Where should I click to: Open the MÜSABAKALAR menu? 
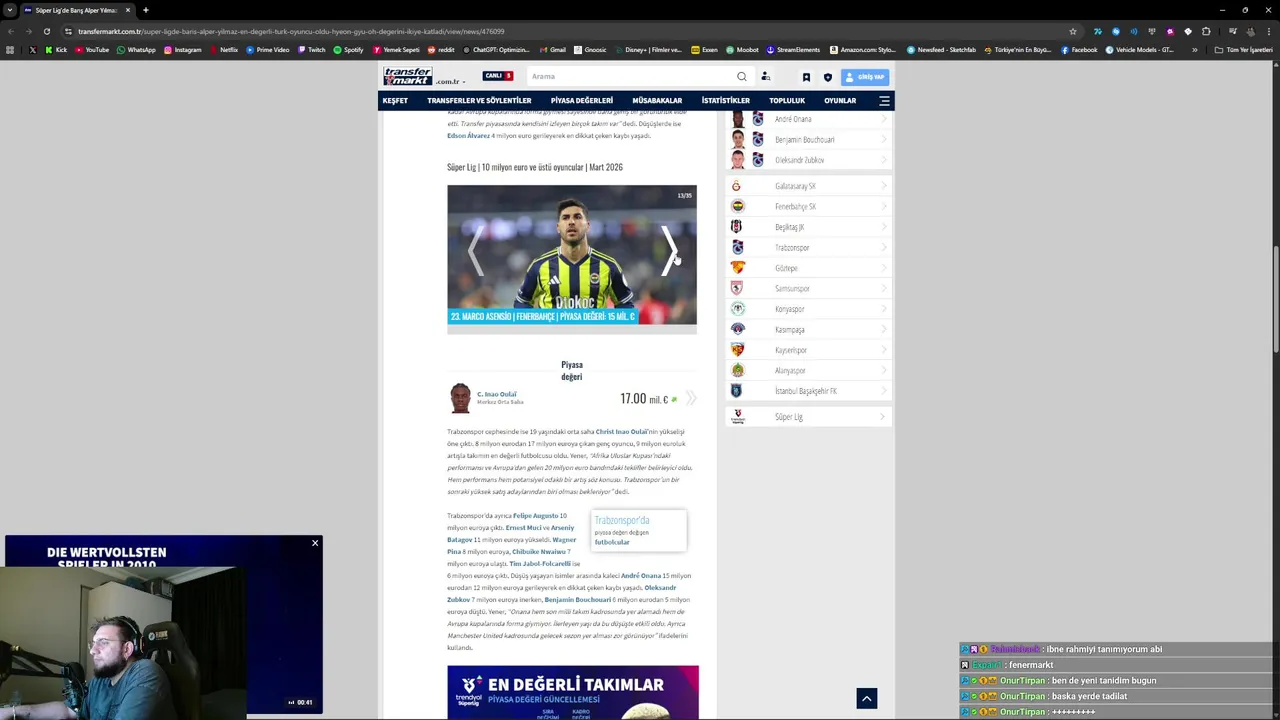click(x=657, y=101)
